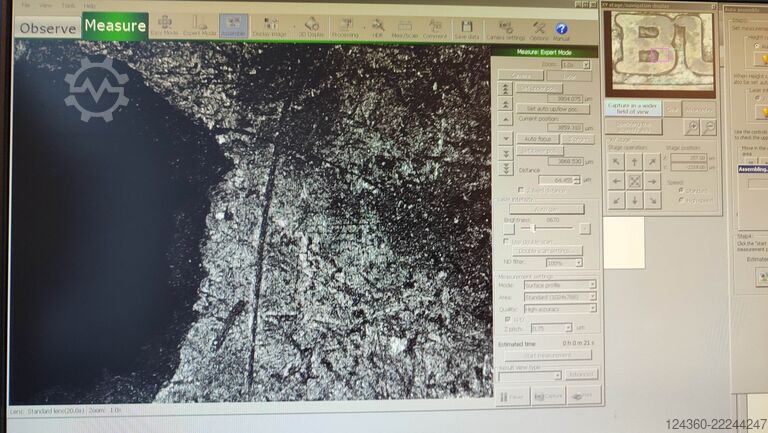Zoom in the navigation display magnifier

pos(692,127)
